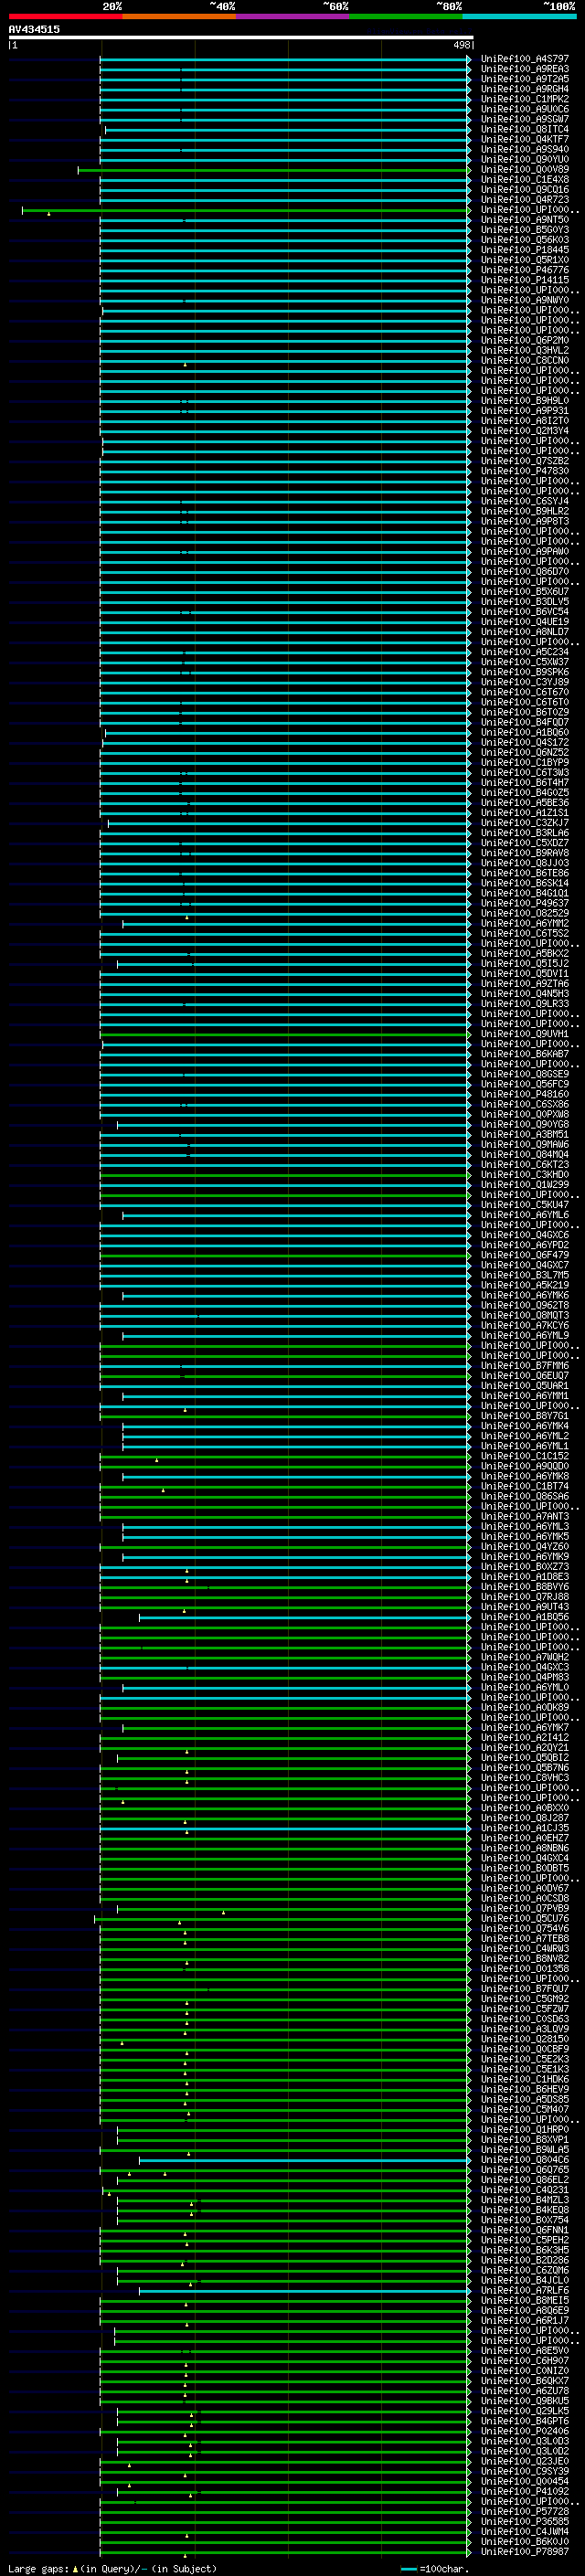This screenshot has width=585, height=2576.
Task: Open the UniRef100_A6YML0 entry
Action: (524, 1687)
